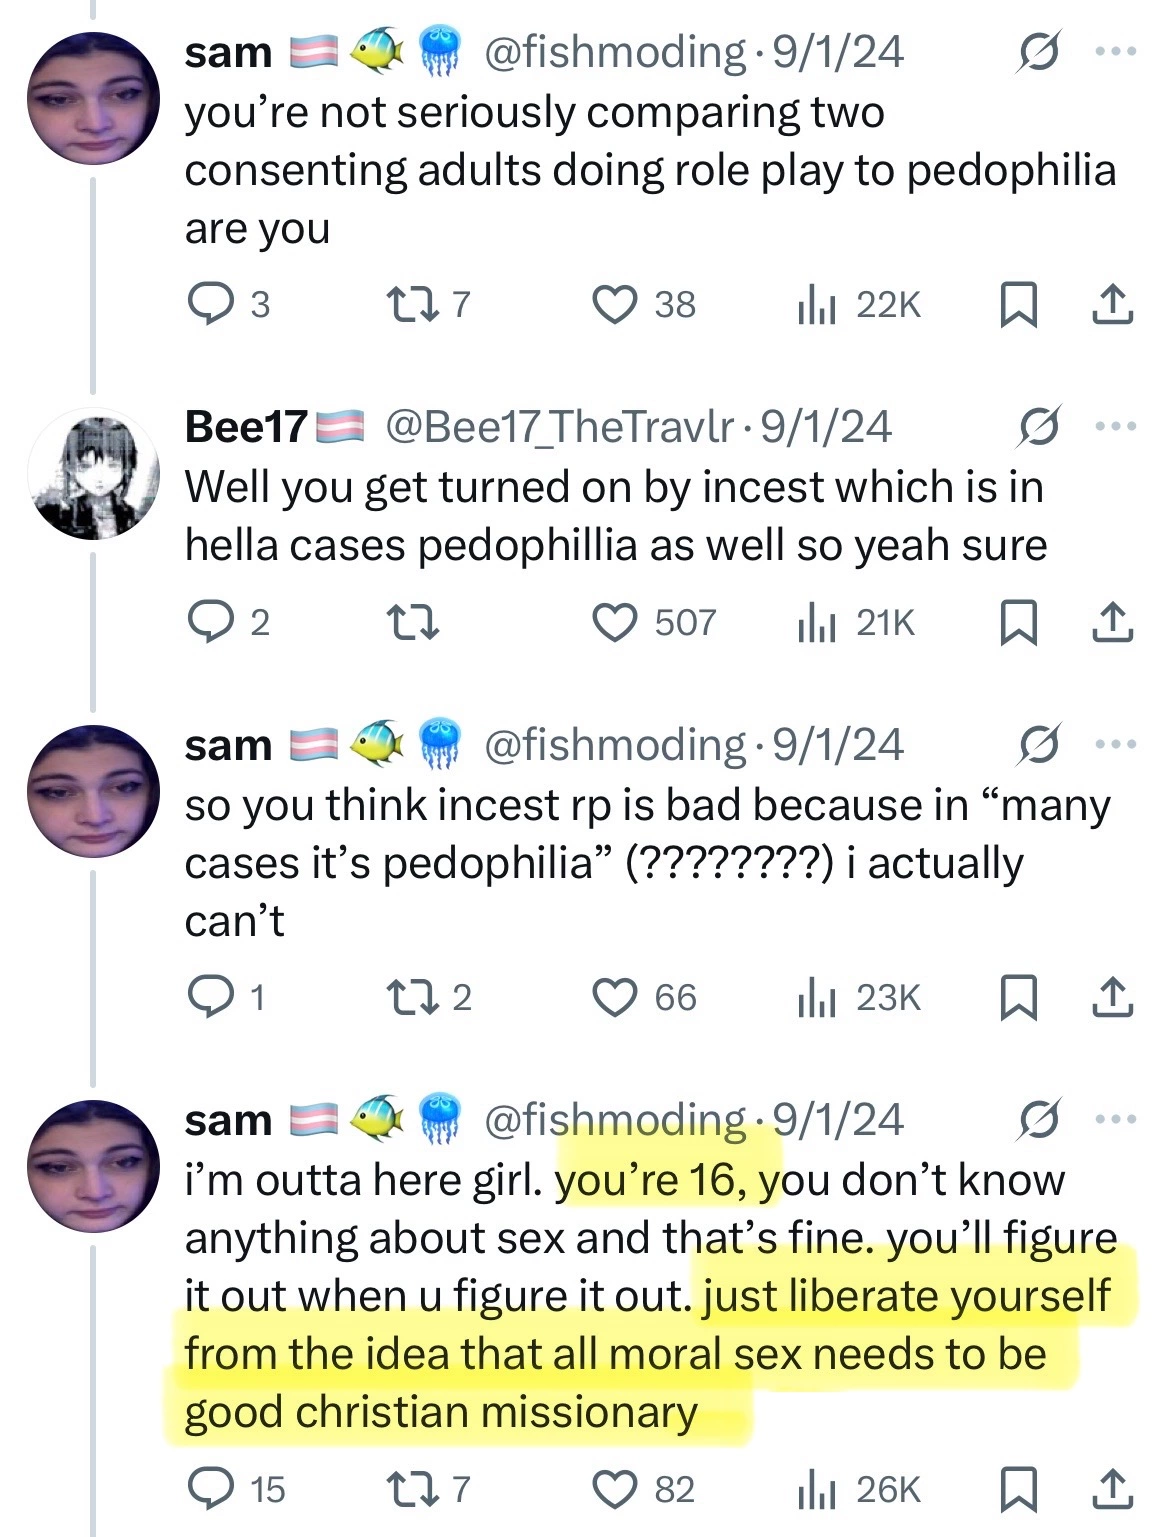Reply to sam's last tweet with 15 replies
Viewport: 1170px width, 1537px height.
[209, 1490]
